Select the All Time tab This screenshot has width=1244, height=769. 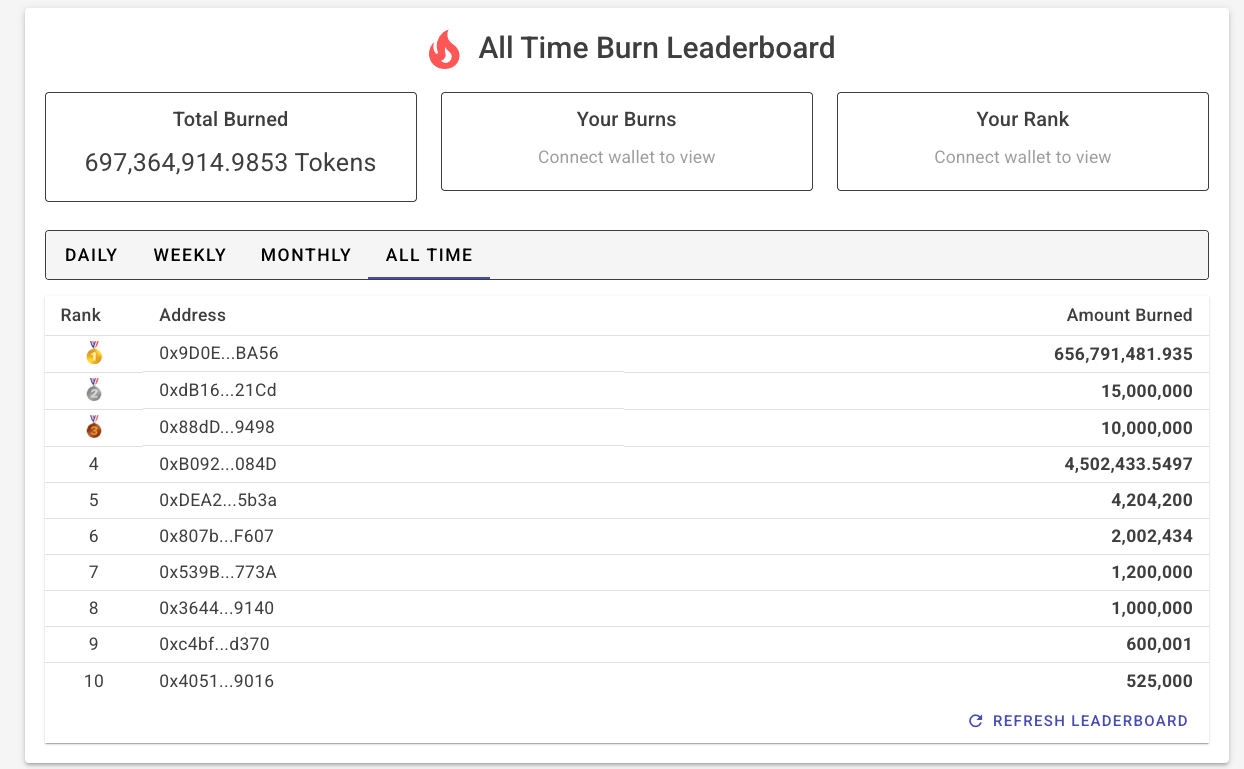pyautogui.click(x=429, y=255)
